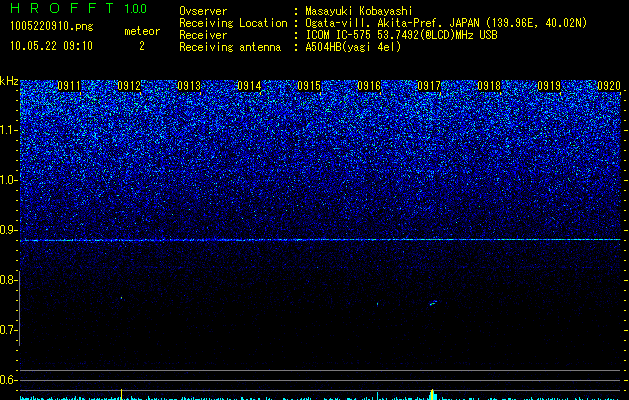Click the 0911 time marker

pos(69,86)
